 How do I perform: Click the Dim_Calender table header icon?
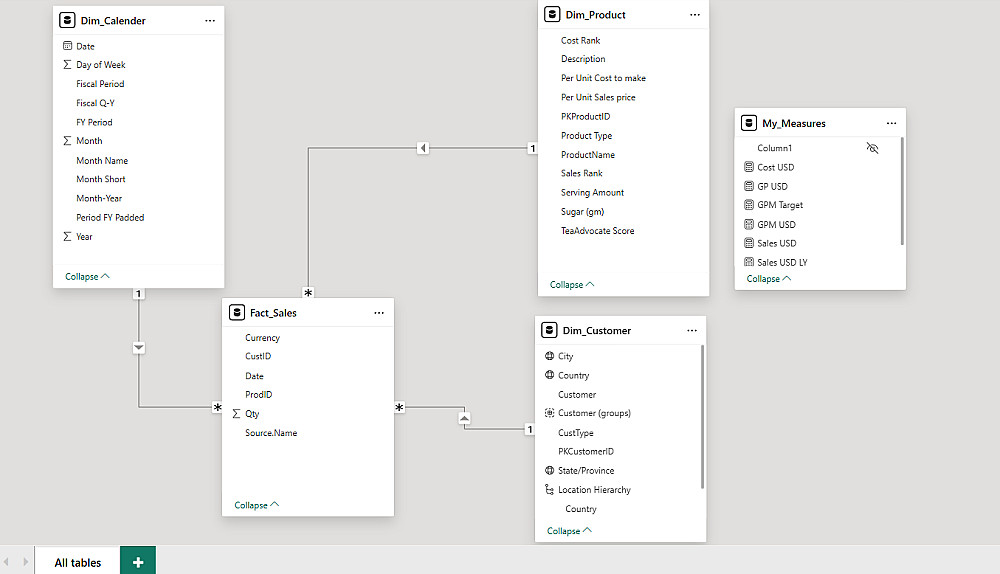67,20
